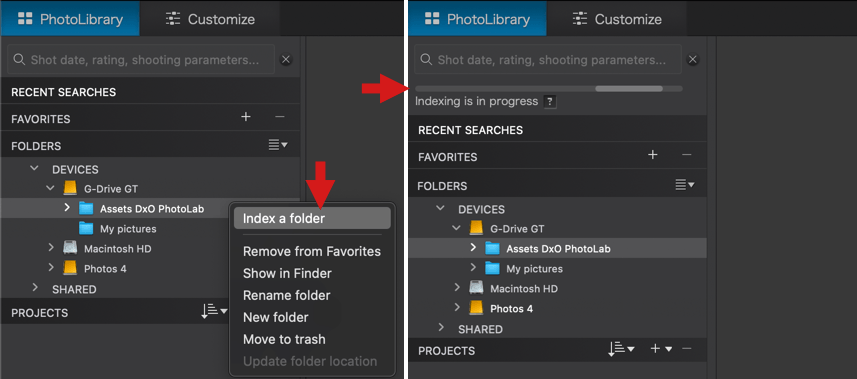Screen dimensions: 857x379
Task: Choose Remove from Favorites in context menu
Action: (x=312, y=252)
